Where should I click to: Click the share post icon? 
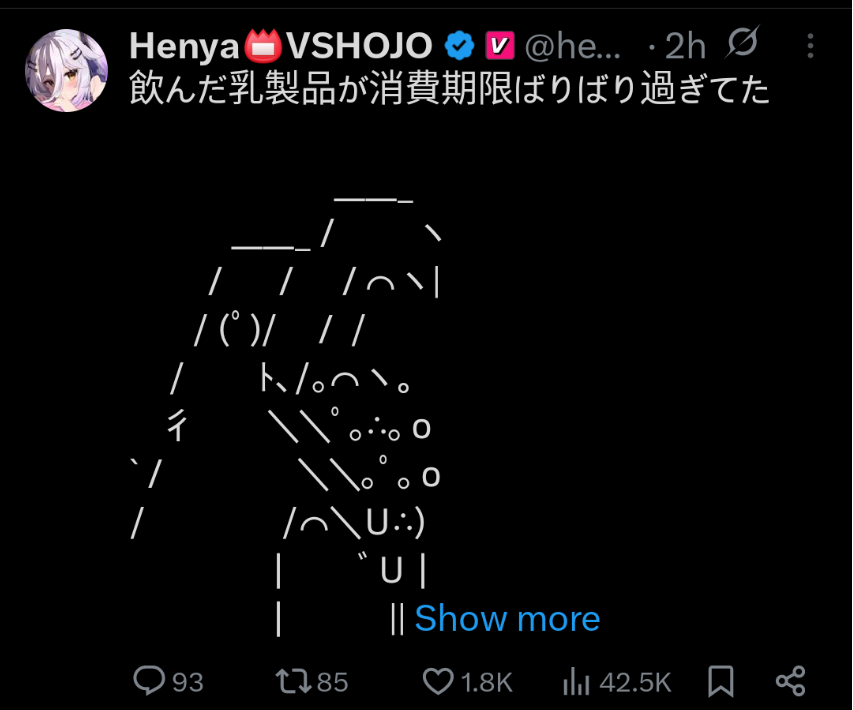point(790,681)
